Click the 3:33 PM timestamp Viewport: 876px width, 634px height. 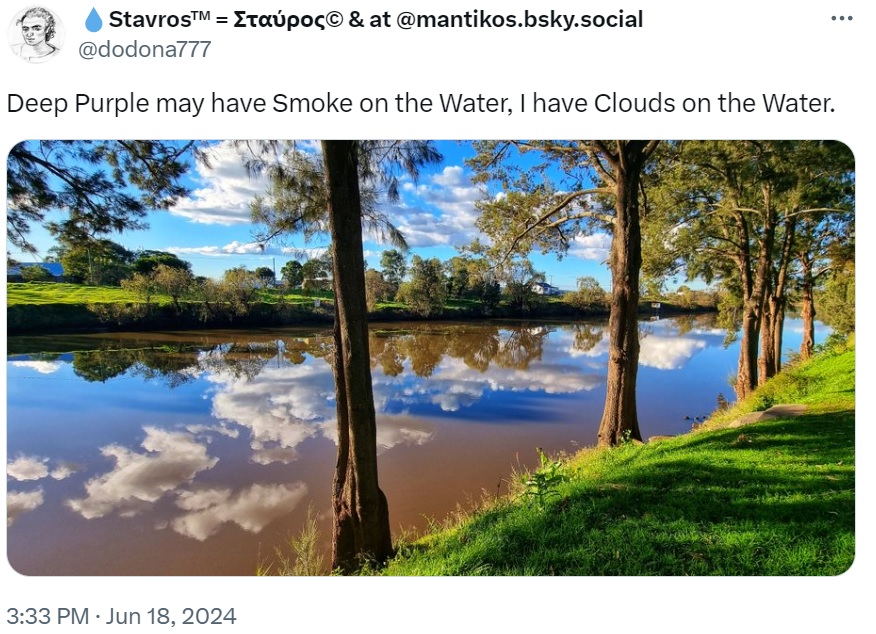tap(47, 616)
